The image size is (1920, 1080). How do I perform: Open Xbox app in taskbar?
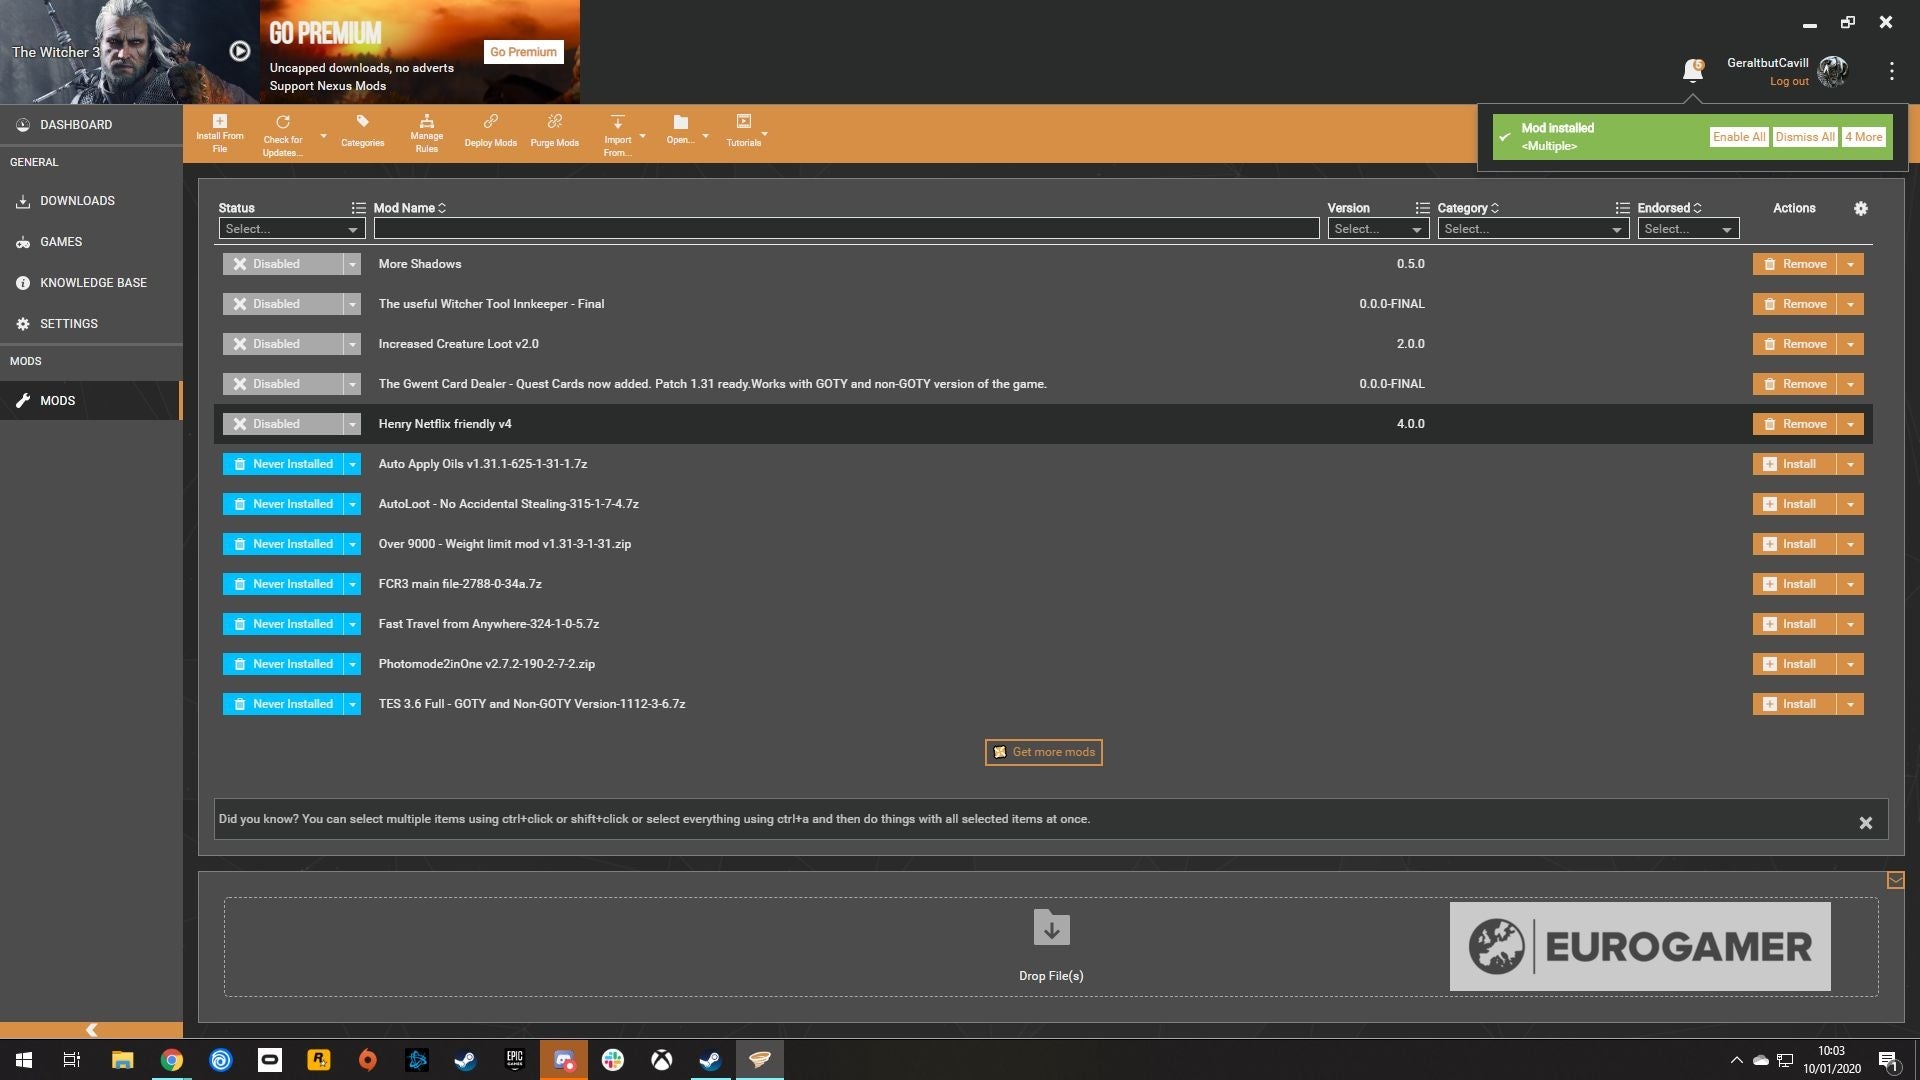[x=661, y=1060]
